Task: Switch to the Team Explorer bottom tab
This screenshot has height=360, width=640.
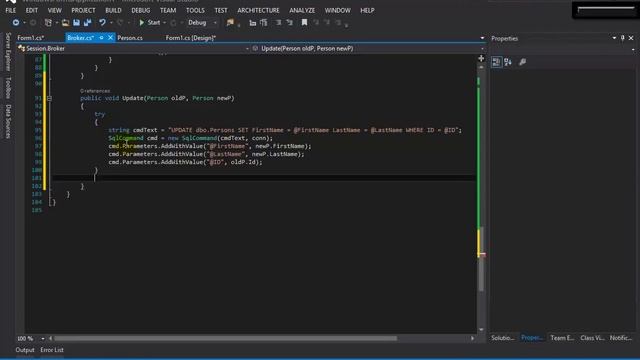Action: [562, 338]
